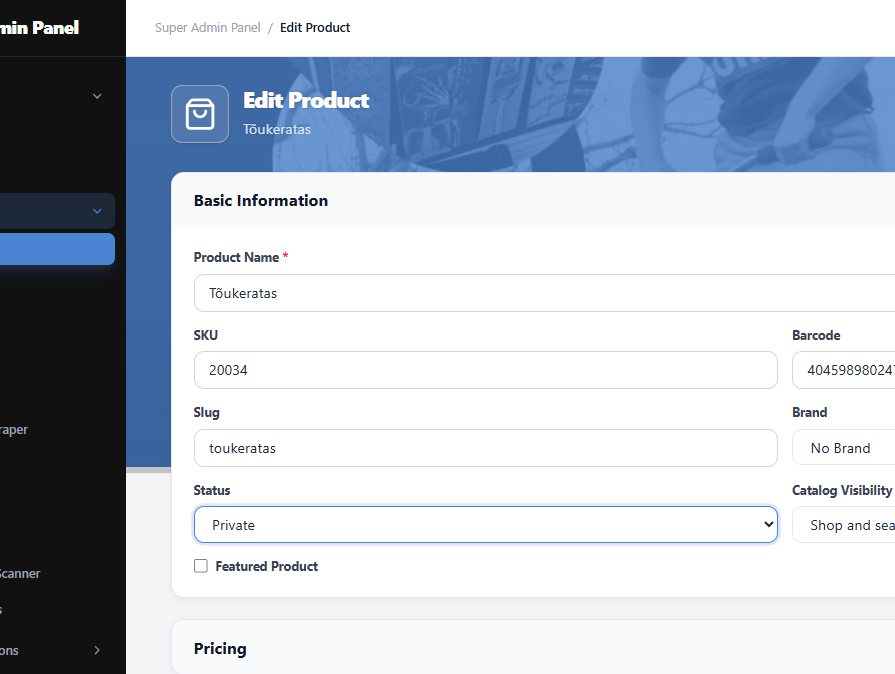This screenshot has height=674, width=895.
Task: Open the Status dropdown showing Private
Action: click(486, 524)
